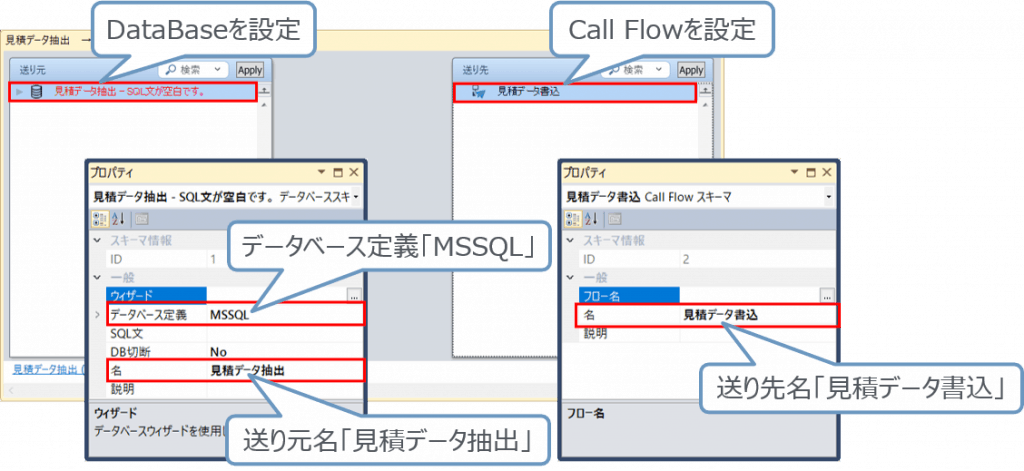Click Apply button in 送り先 panel

pos(691,70)
